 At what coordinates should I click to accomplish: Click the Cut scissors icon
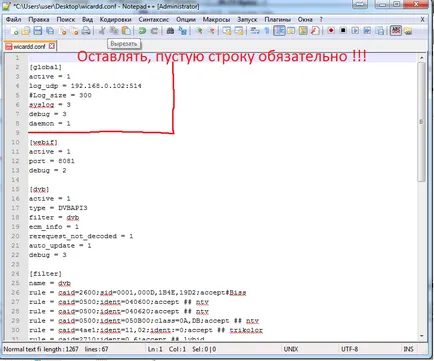click(x=102, y=31)
